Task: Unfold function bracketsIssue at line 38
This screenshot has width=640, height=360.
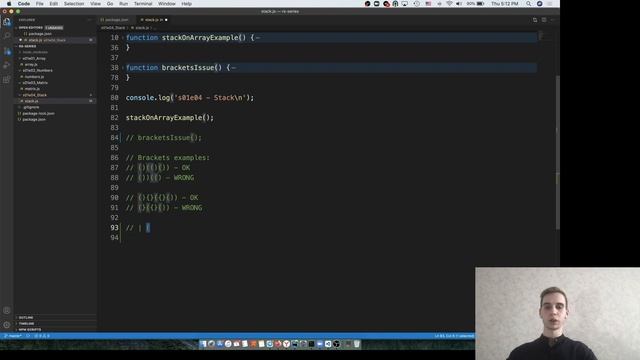Action: point(123,68)
